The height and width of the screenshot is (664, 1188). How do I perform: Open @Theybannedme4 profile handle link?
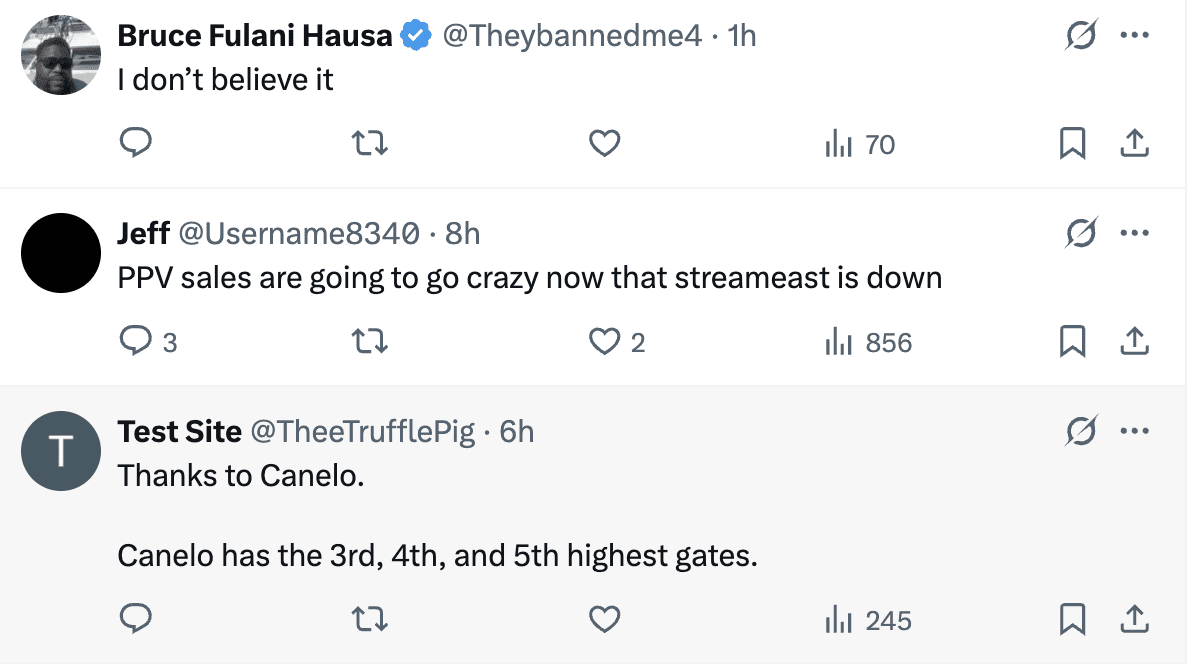(x=572, y=37)
